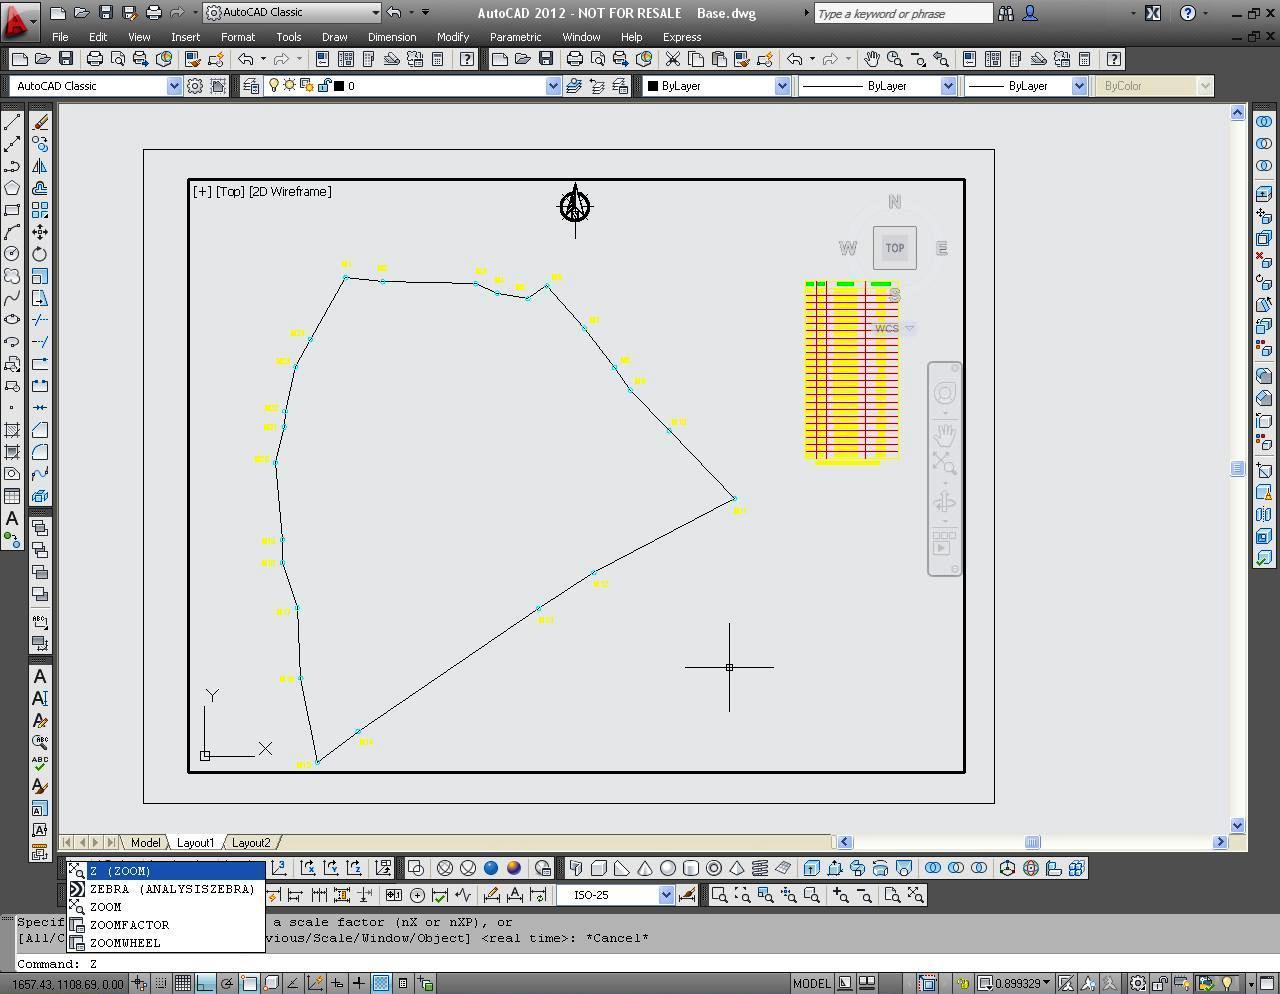Expand the layer selection dropdown

(552, 85)
